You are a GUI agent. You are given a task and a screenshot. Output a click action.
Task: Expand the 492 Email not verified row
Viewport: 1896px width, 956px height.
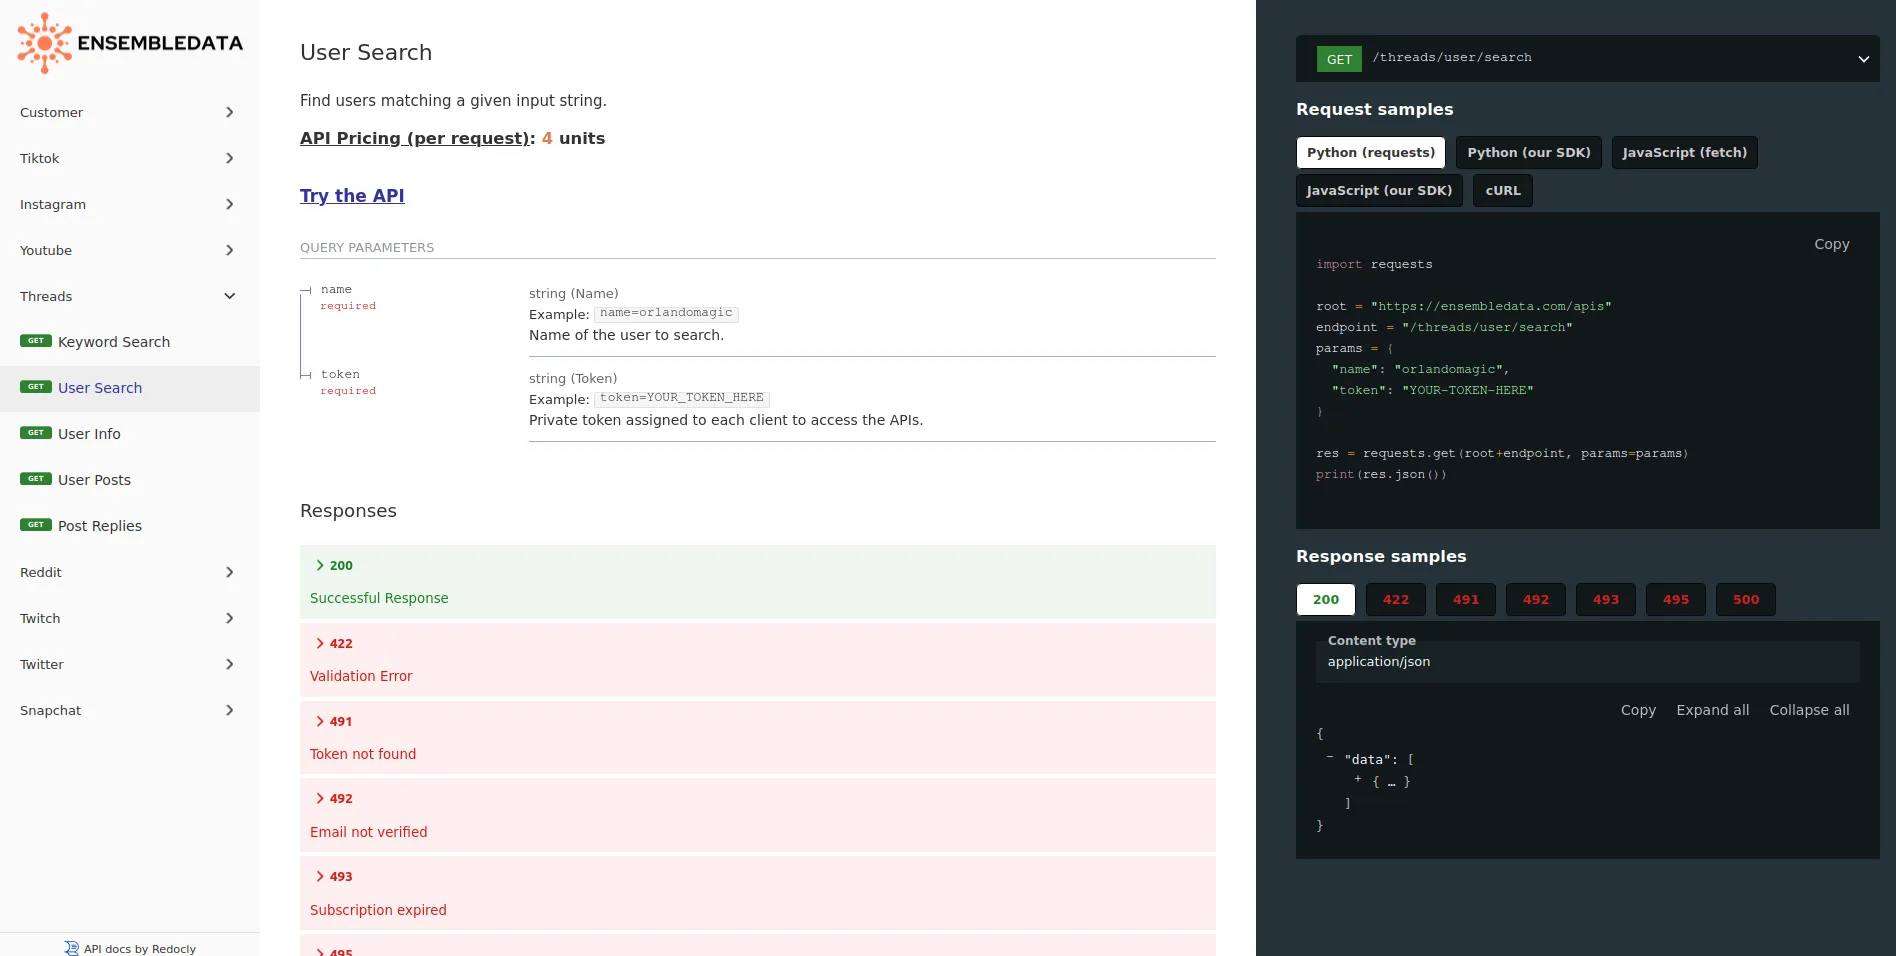pyautogui.click(x=757, y=815)
